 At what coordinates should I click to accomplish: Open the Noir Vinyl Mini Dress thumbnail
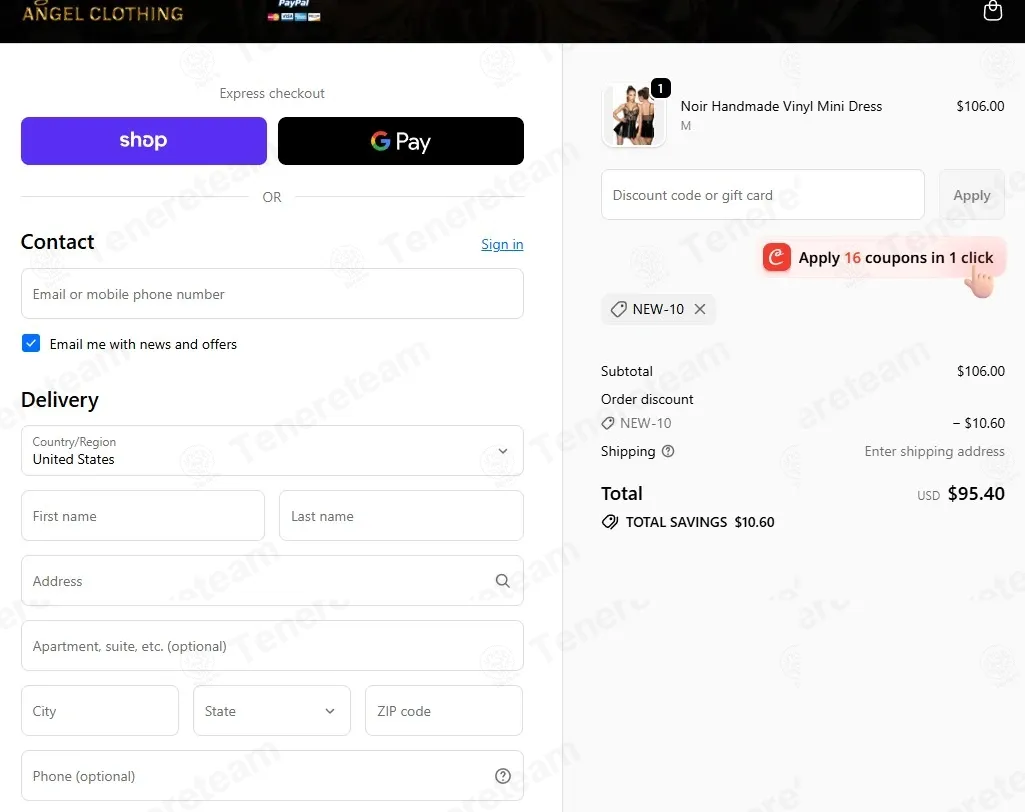point(633,116)
